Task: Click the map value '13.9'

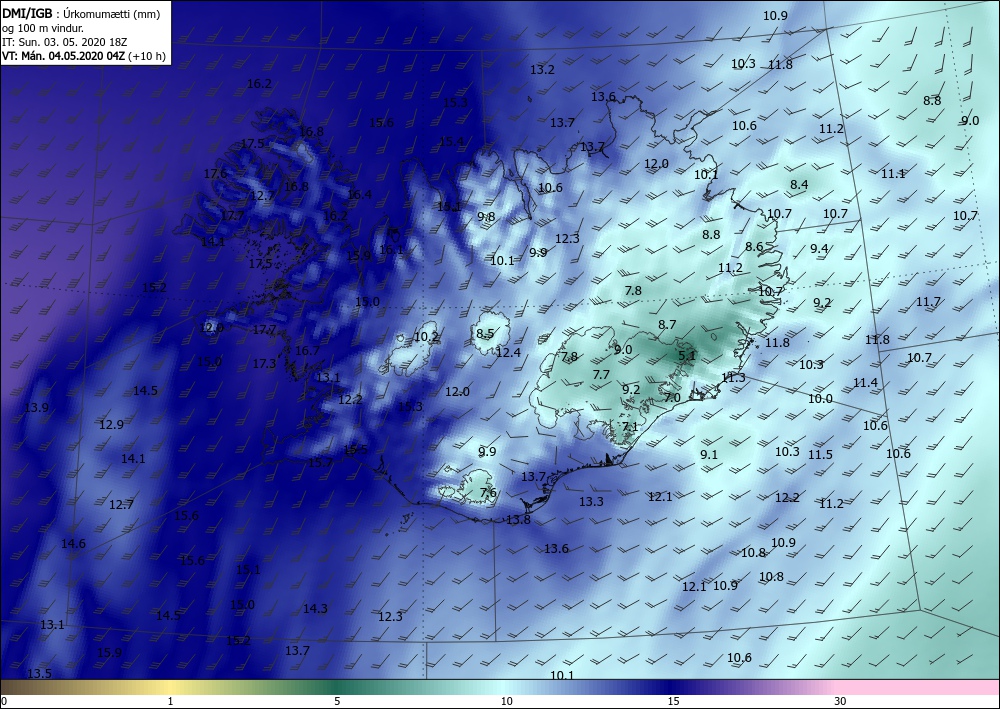Action: (36, 408)
